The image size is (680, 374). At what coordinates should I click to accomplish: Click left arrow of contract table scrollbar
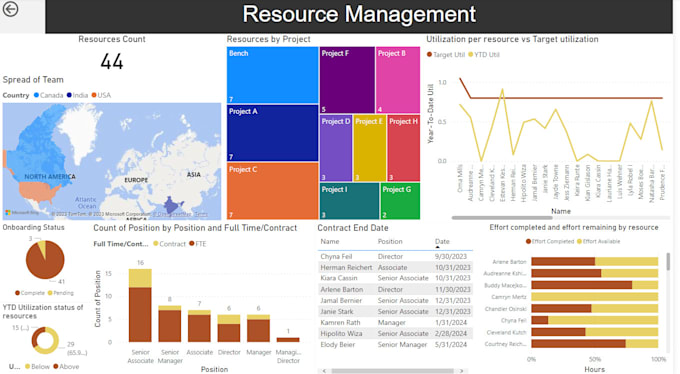click(x=324, y=371)
